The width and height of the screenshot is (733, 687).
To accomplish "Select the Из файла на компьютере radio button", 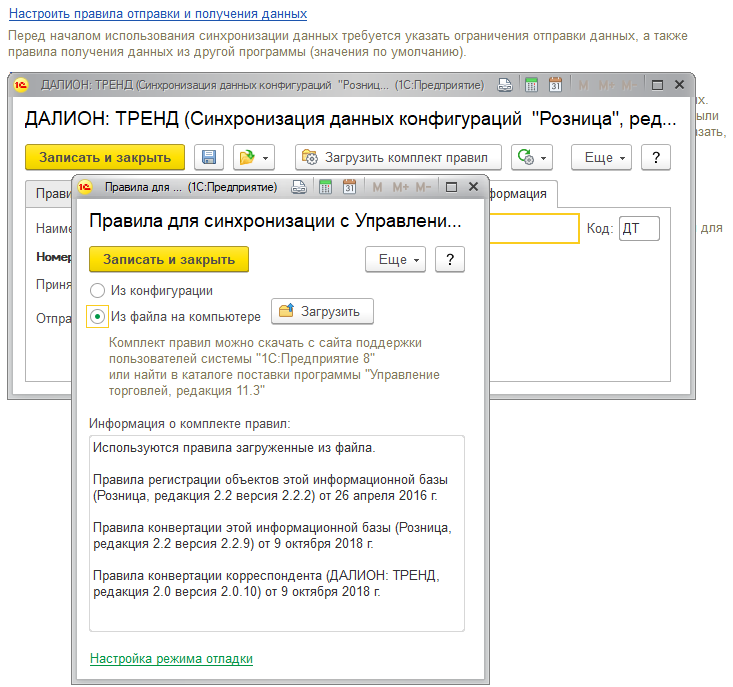I will pyautogui.click(x=97, y=317).
